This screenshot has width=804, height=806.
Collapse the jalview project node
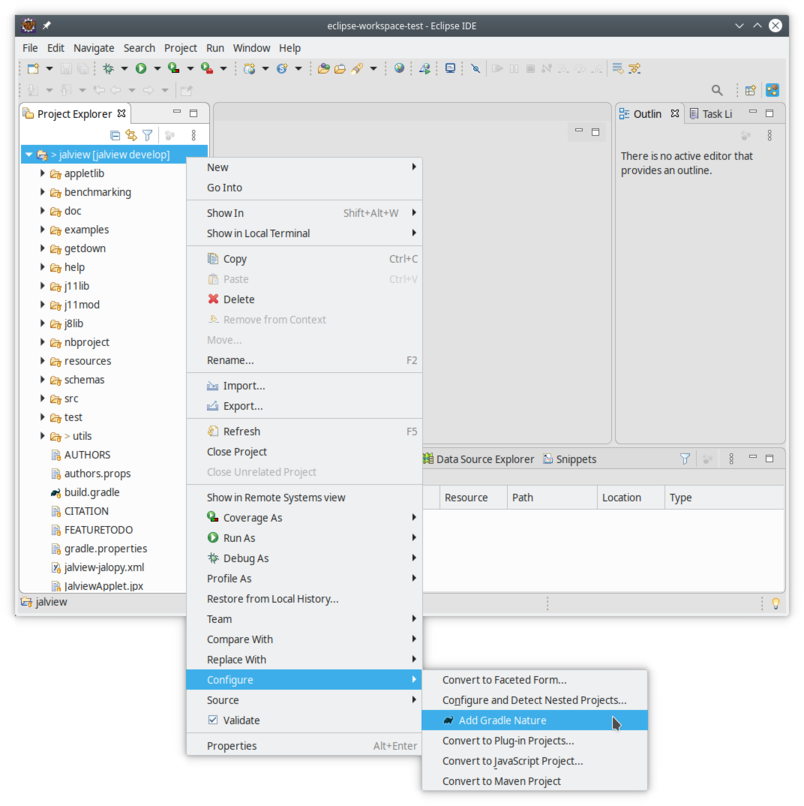coord(29,154)
